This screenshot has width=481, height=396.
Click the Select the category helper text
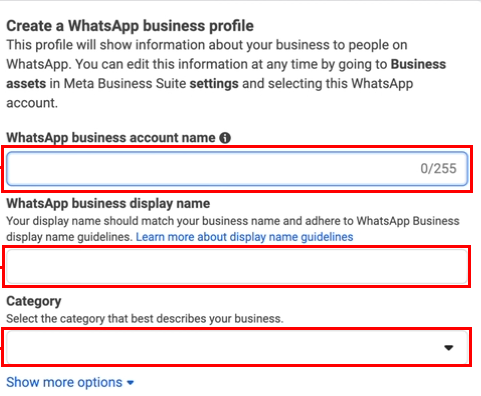pyautogui.click(x=145, y=319)
